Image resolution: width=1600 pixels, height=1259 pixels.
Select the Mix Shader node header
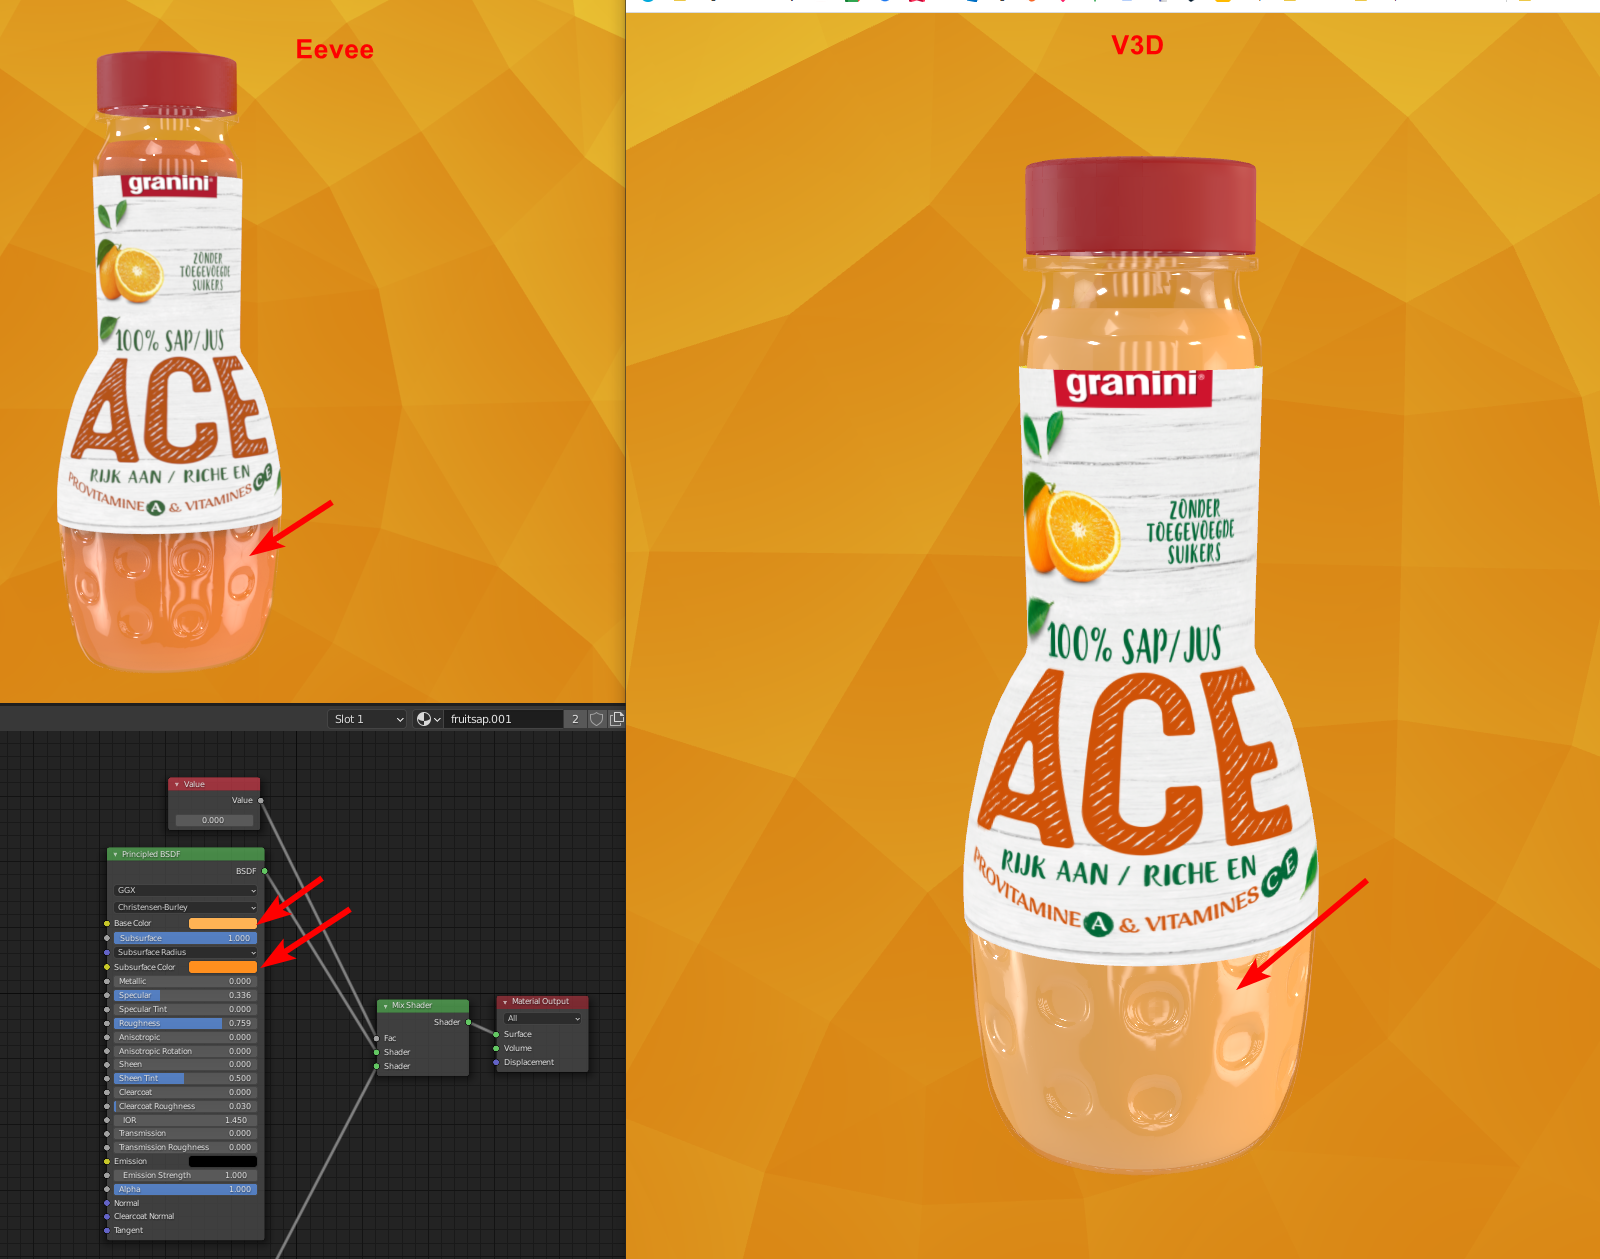[x=423, y=1006]
